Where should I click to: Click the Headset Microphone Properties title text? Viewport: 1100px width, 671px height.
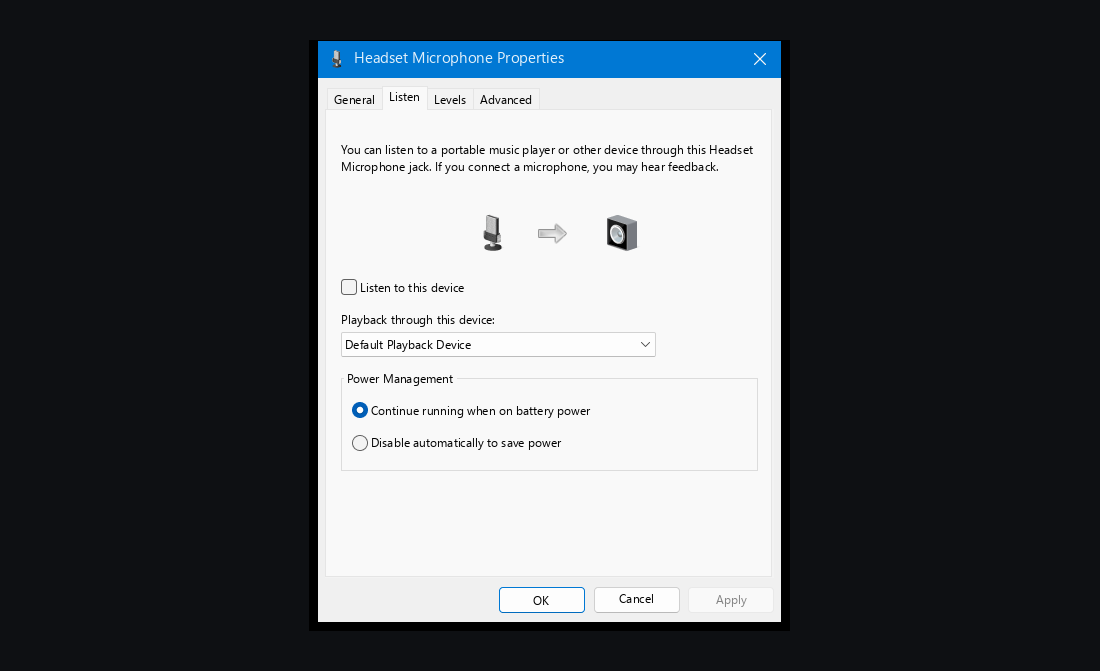coord(459,58)
